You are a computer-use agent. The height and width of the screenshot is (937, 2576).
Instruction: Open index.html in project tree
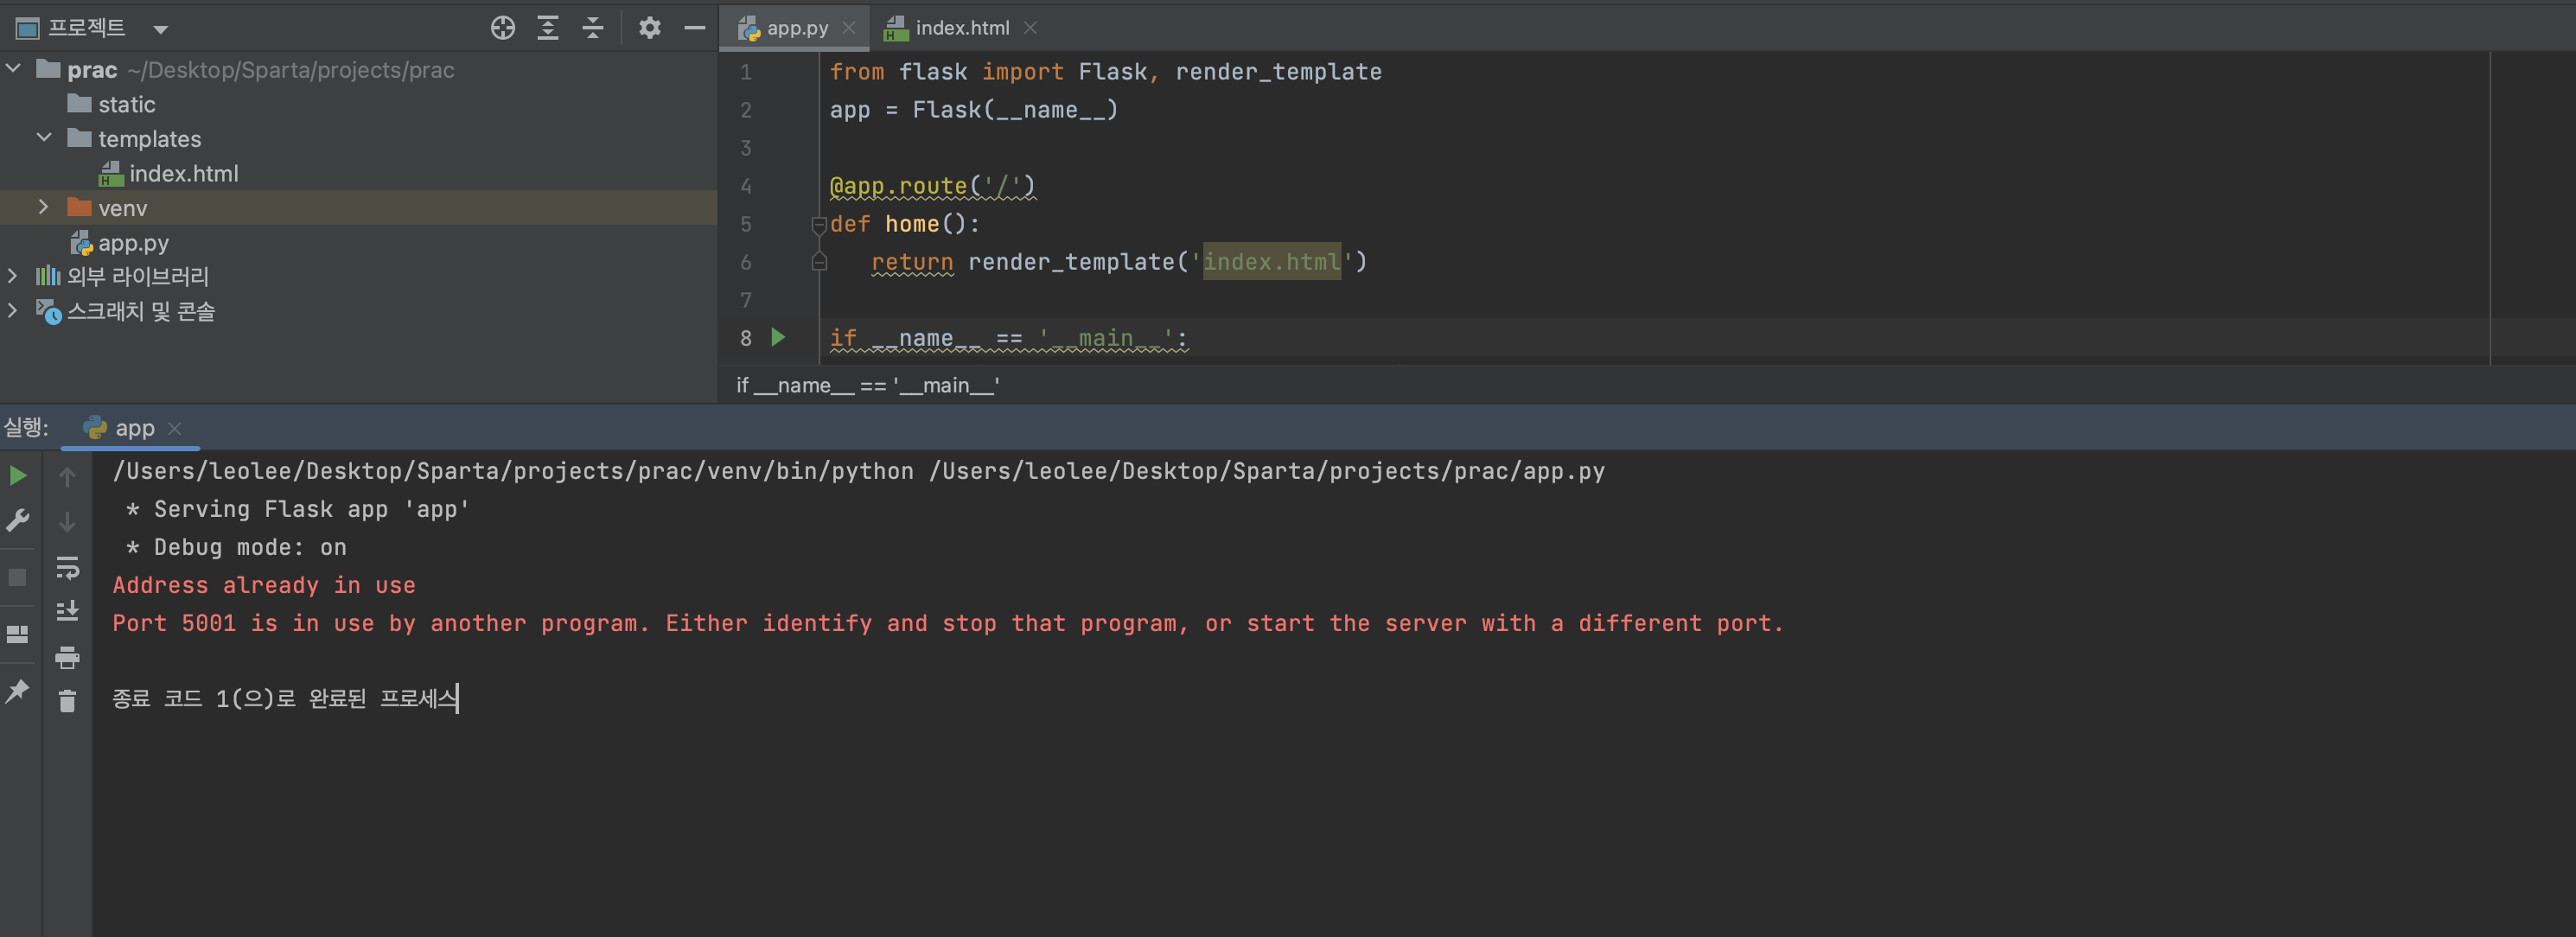click(183, 174)
